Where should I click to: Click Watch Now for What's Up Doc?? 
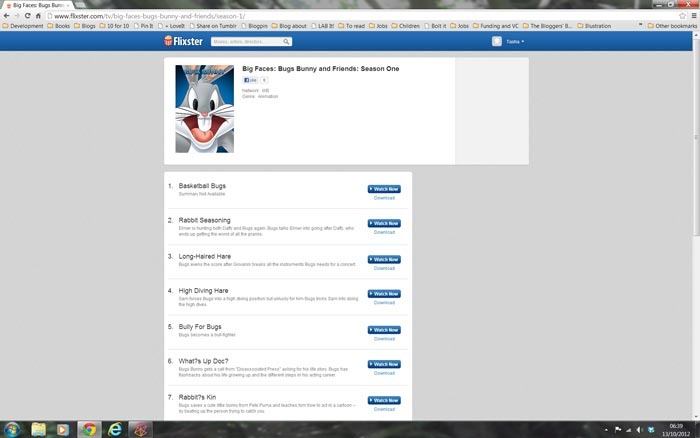(x=384, y=364)
